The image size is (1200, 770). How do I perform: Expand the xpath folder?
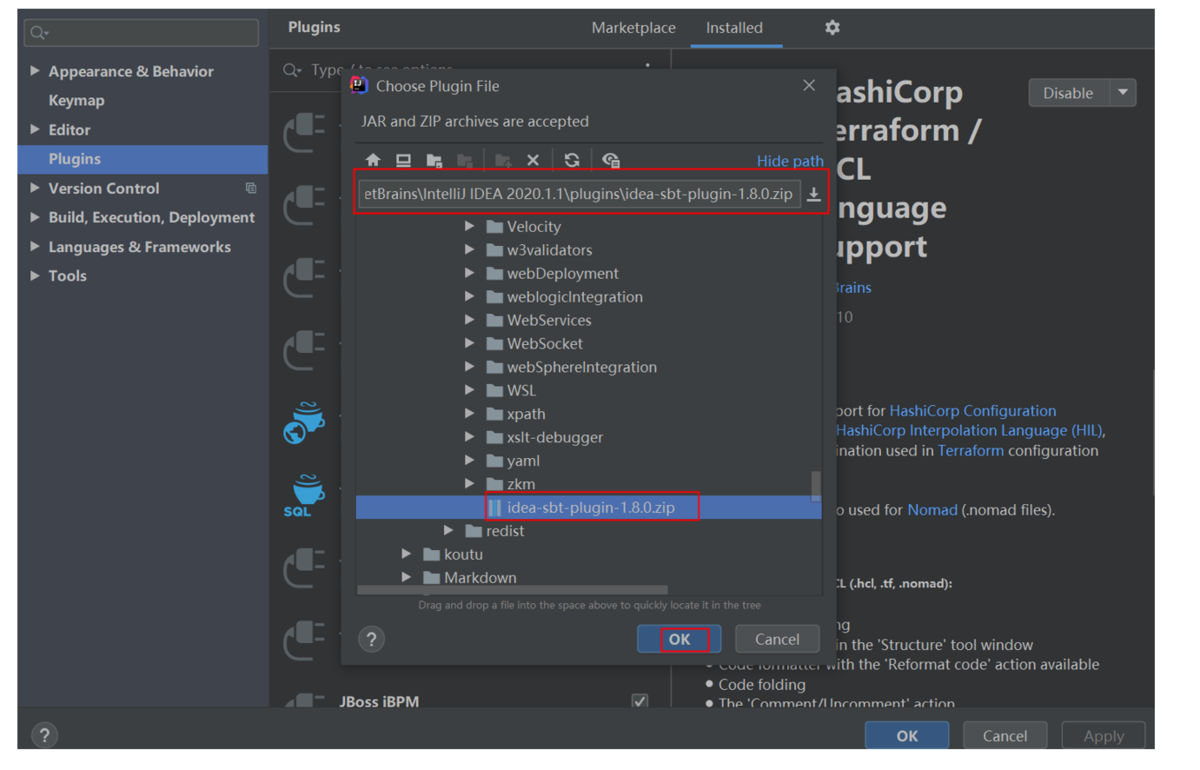coord(469,414)
